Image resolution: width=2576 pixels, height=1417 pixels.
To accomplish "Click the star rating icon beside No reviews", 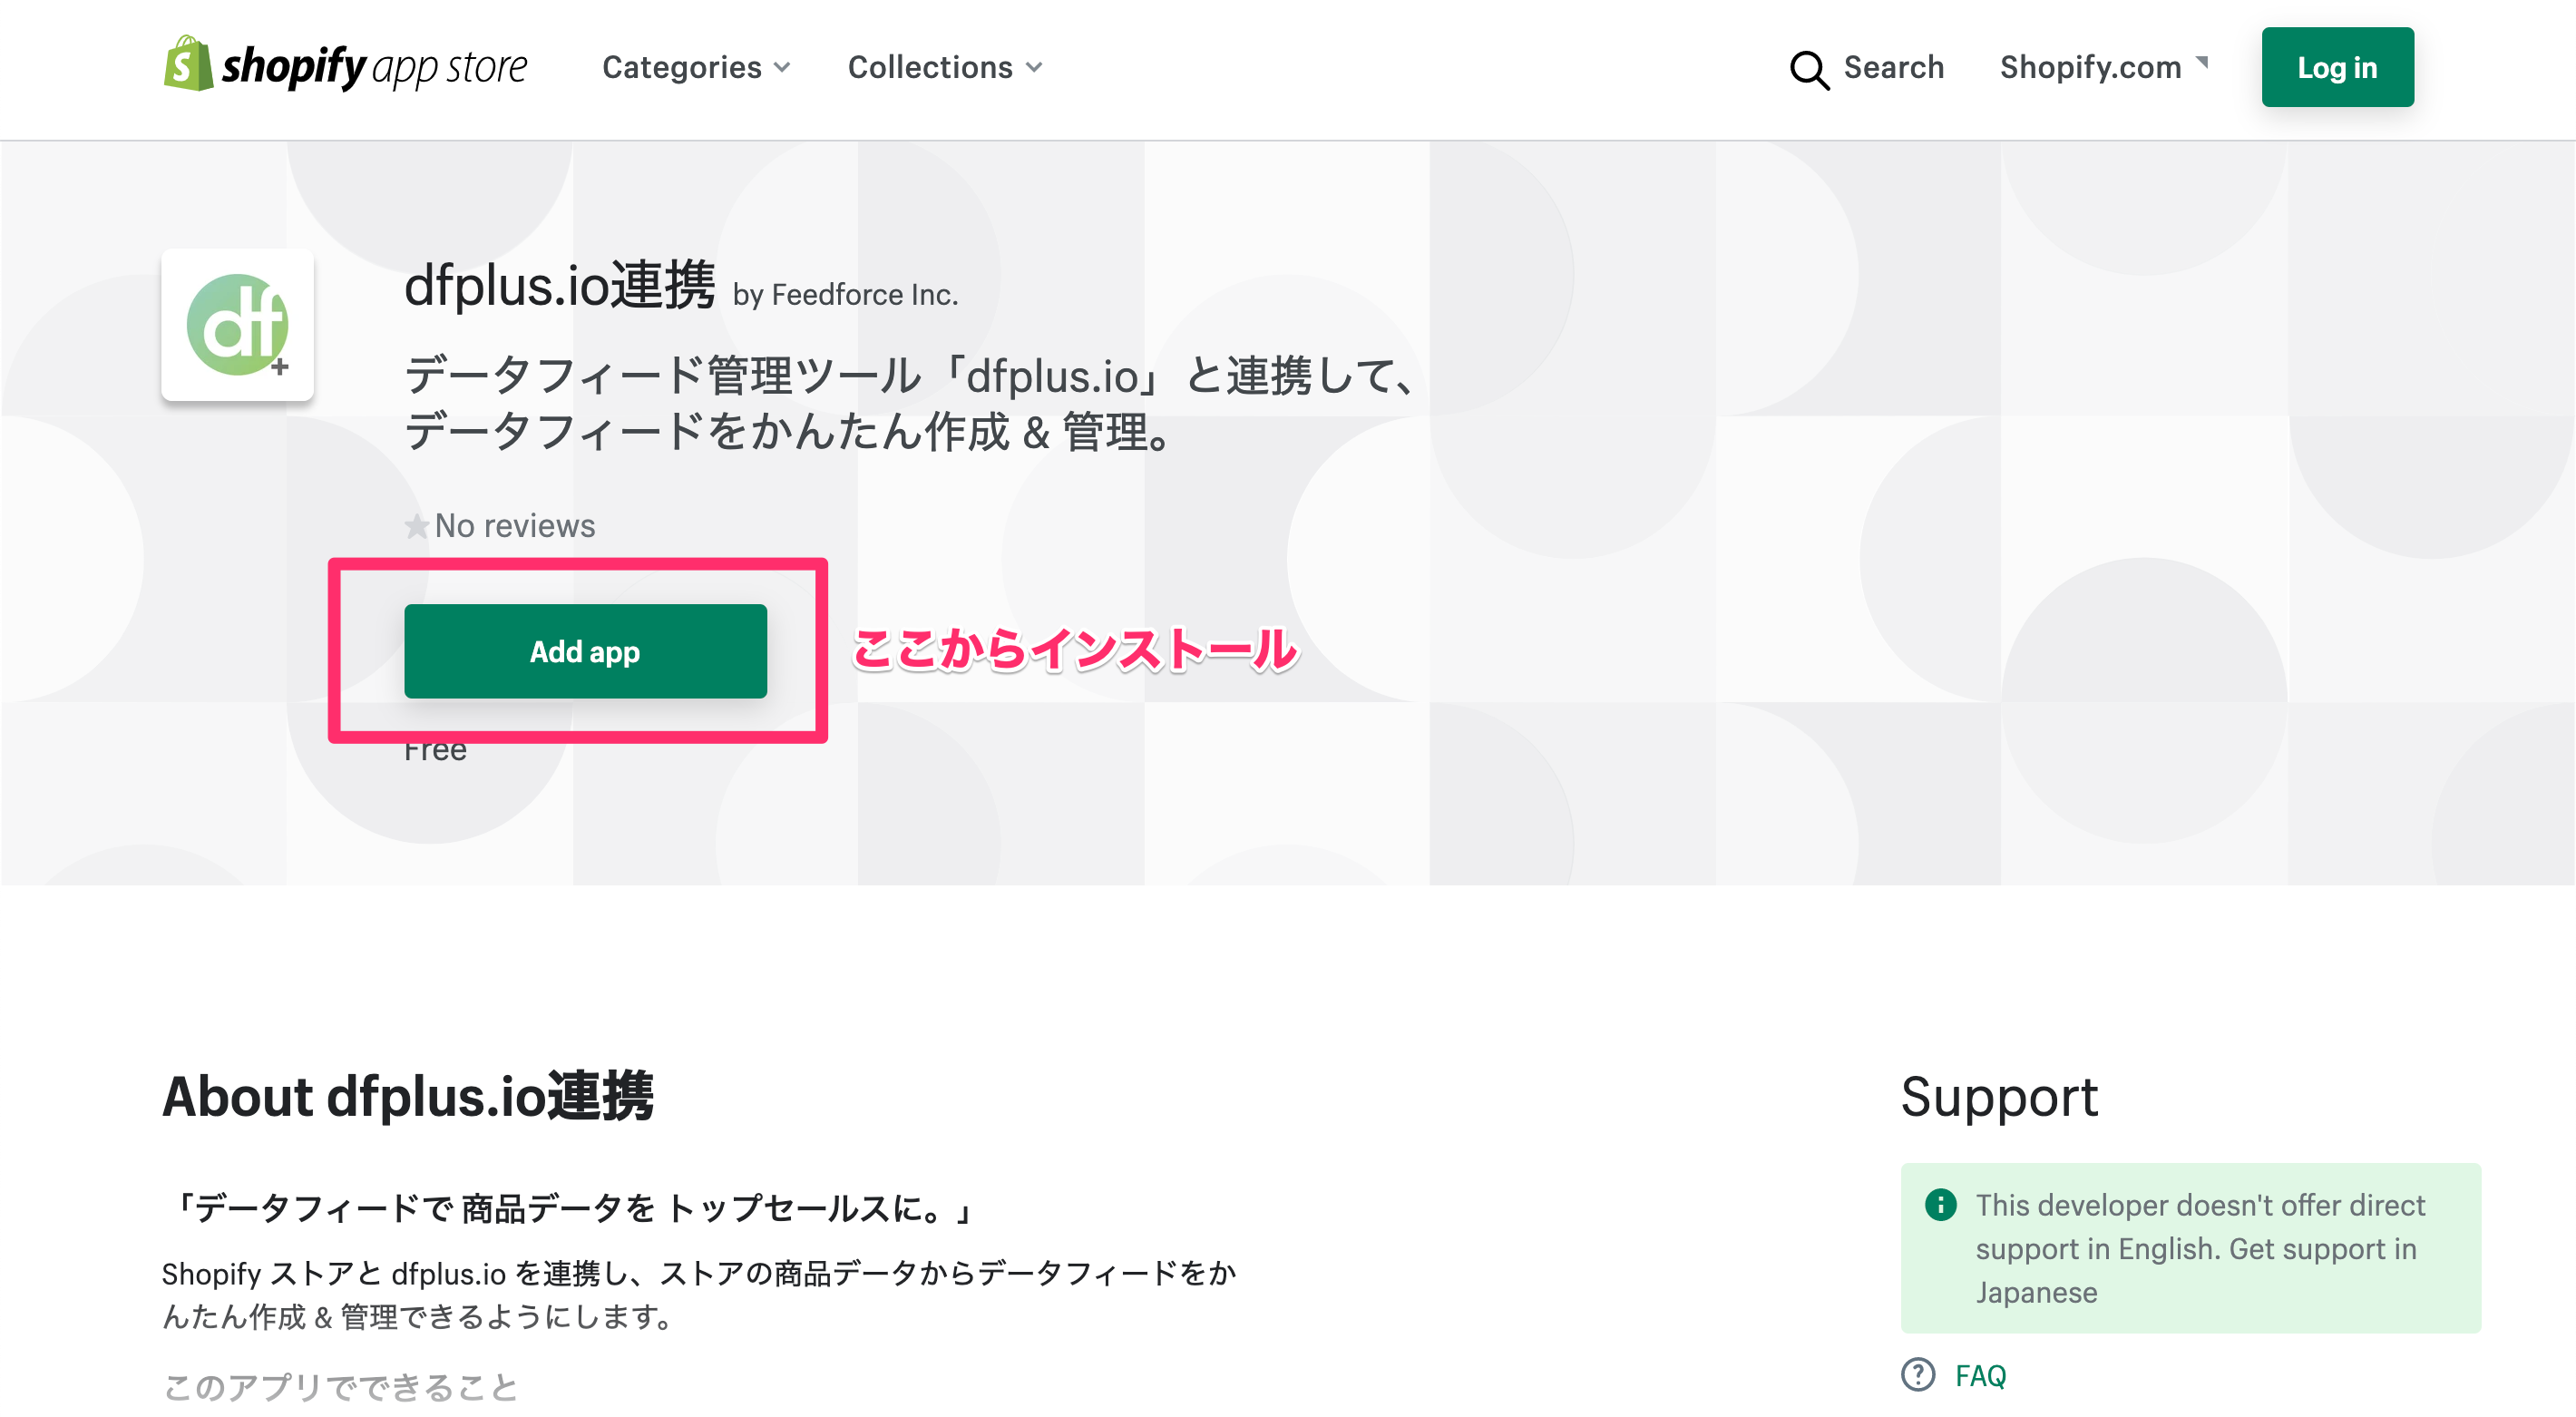I will click(416, 526).
